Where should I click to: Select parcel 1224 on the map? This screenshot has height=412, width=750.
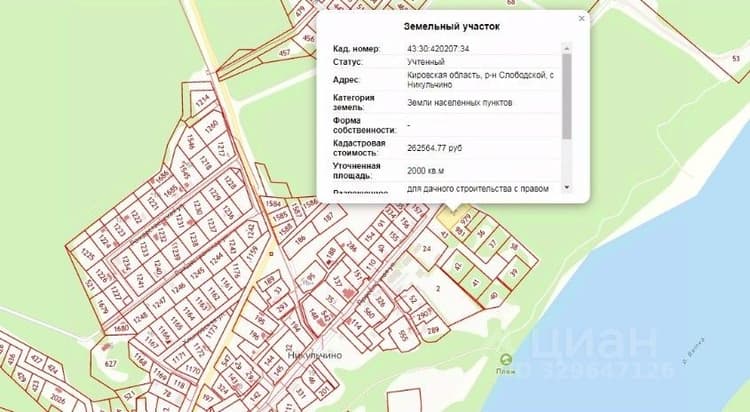(x=105, y=241)
